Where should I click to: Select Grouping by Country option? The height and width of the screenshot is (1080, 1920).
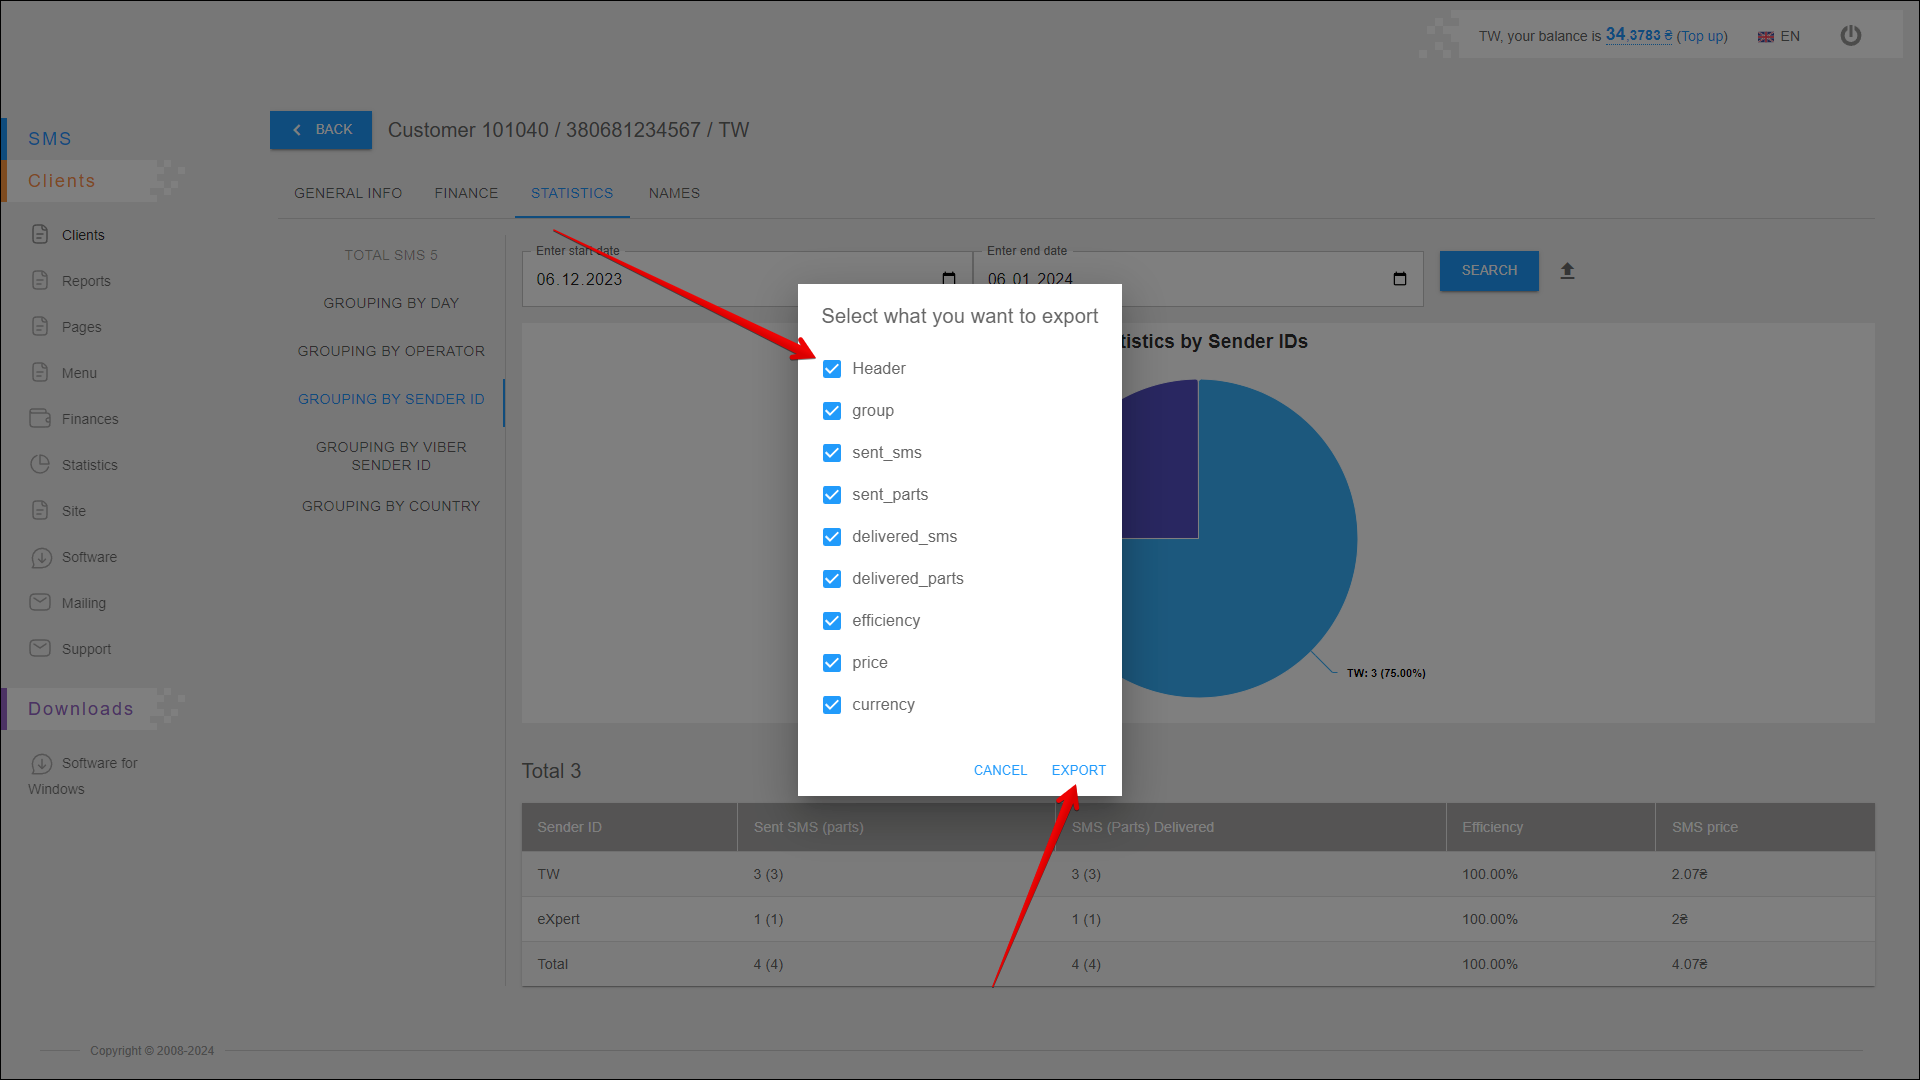(391, 506)
